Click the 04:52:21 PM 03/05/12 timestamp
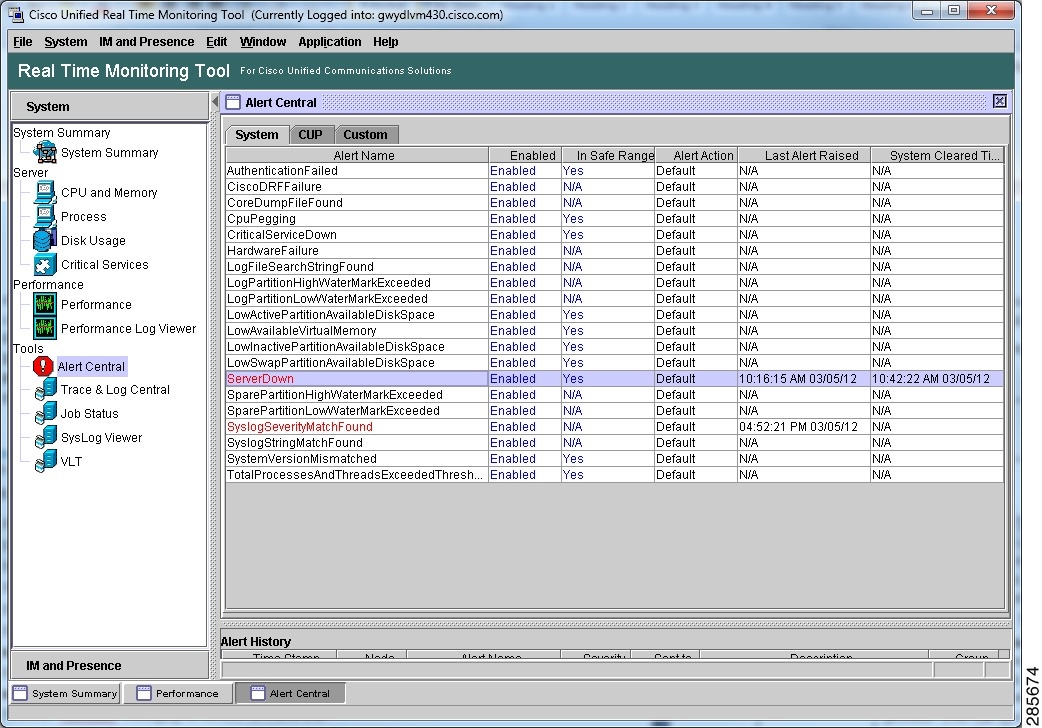 click(x=798, y=427)
